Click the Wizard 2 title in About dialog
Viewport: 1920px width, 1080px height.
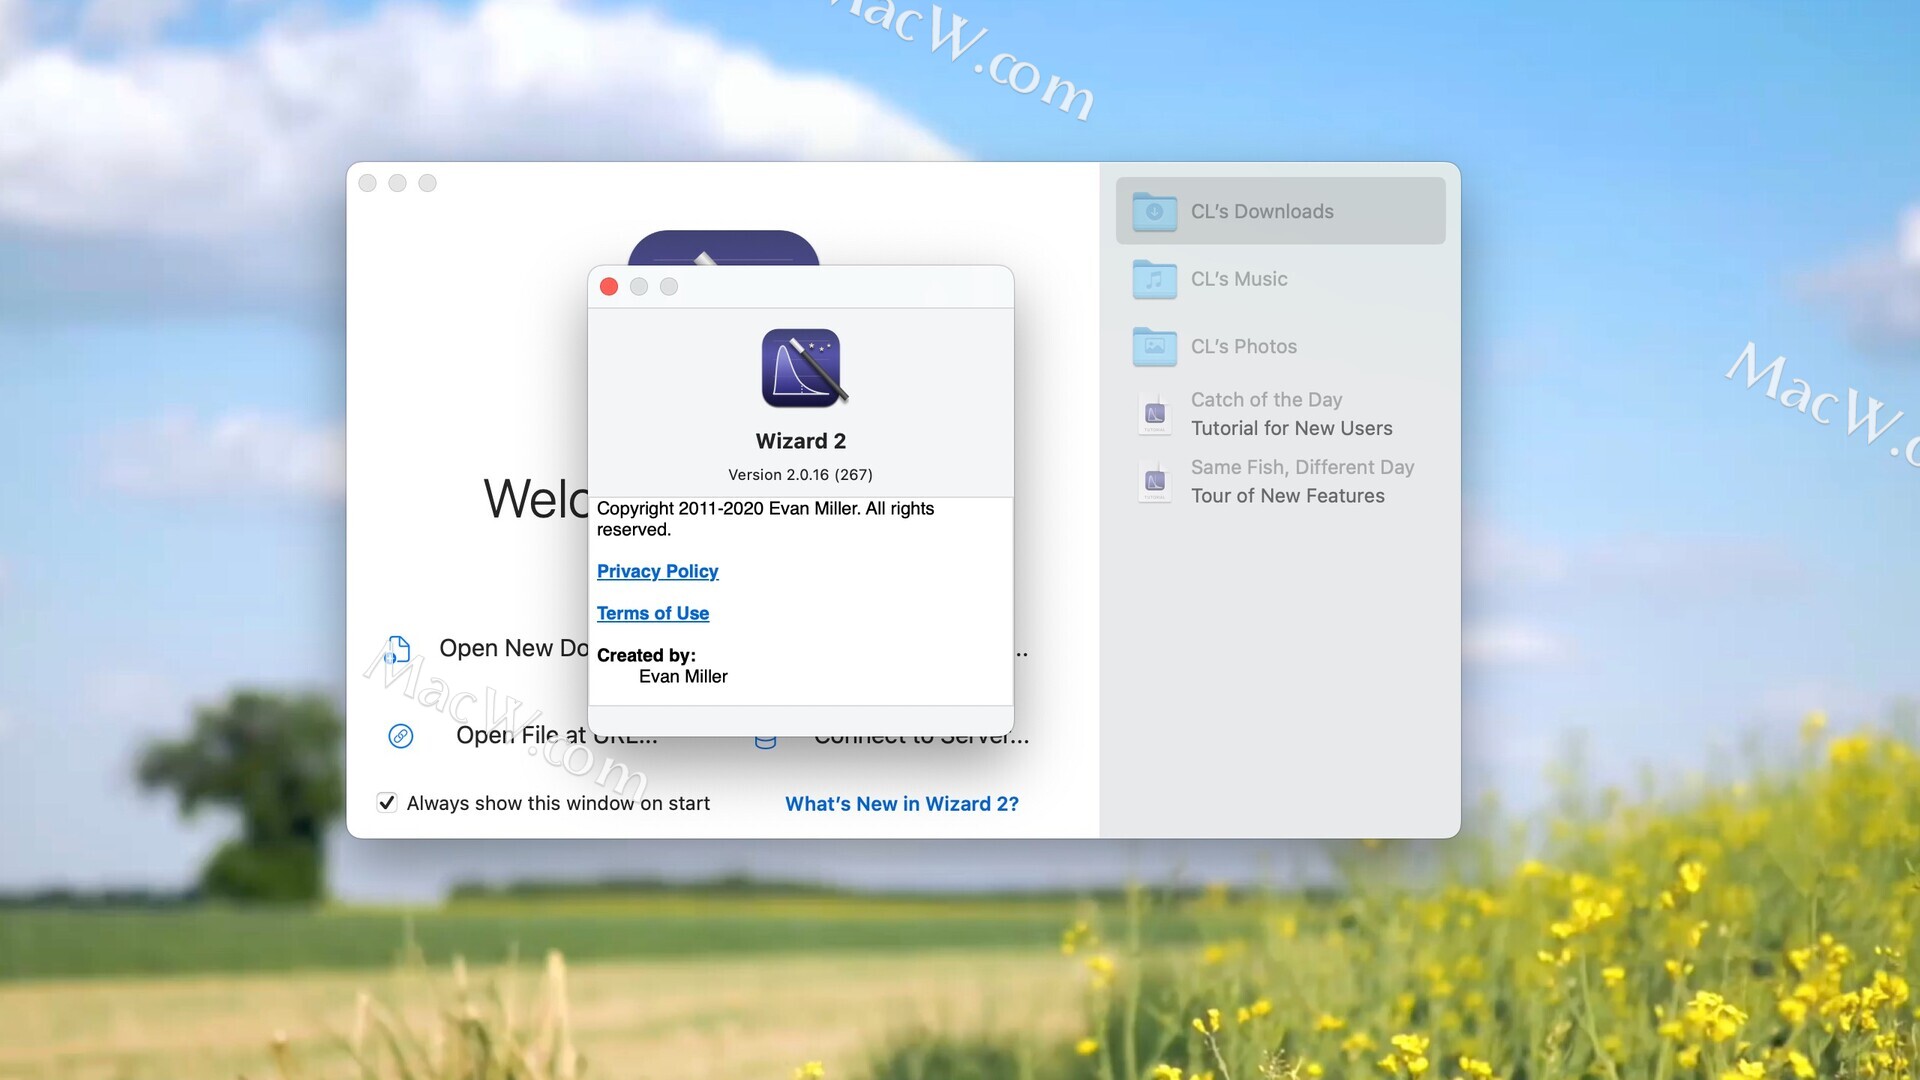coord(801,441)
